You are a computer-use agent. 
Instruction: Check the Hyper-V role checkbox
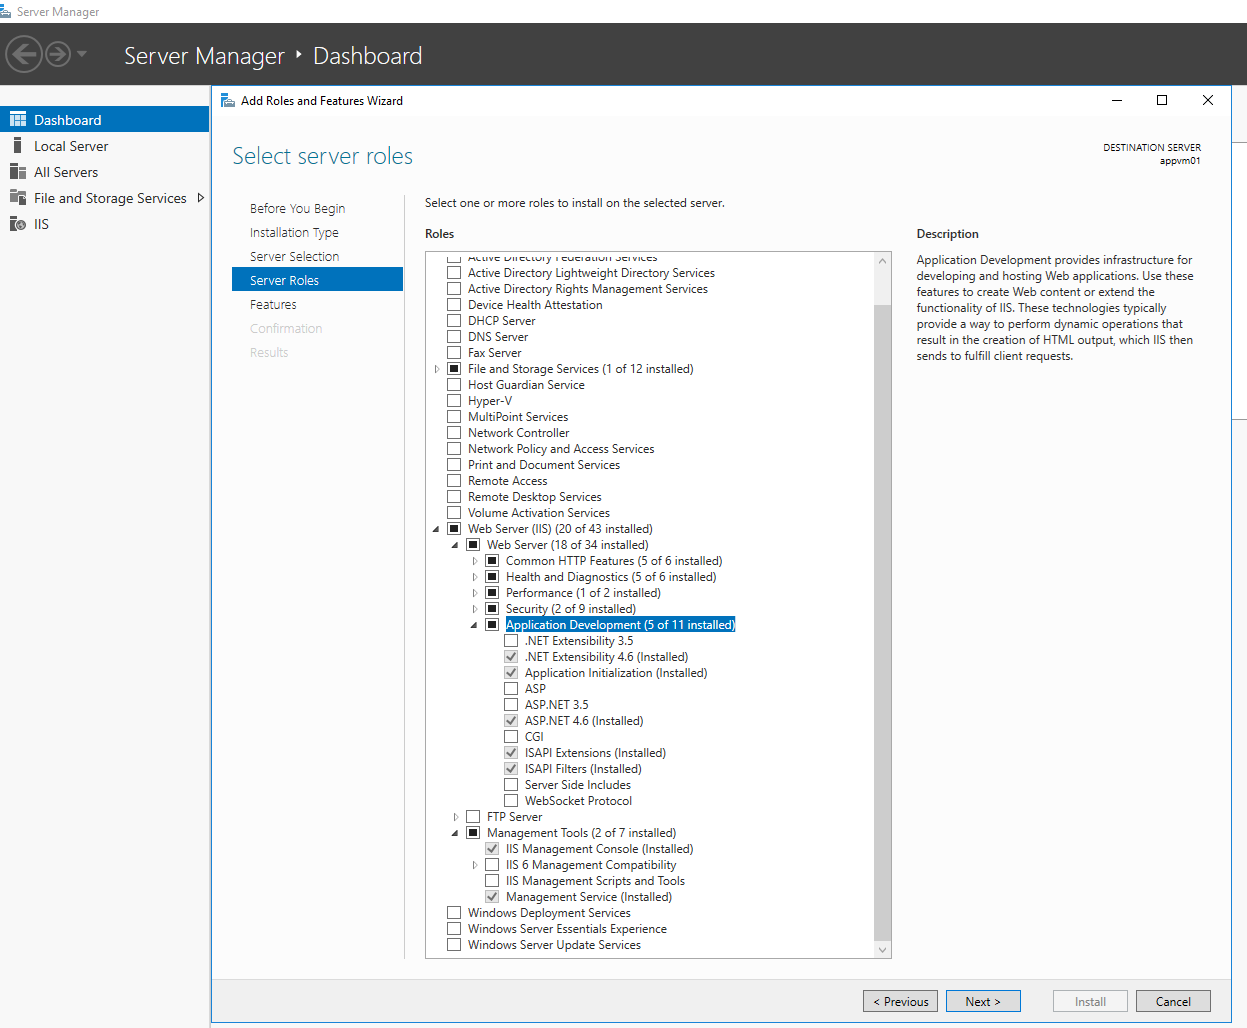(x=454, y=400)
